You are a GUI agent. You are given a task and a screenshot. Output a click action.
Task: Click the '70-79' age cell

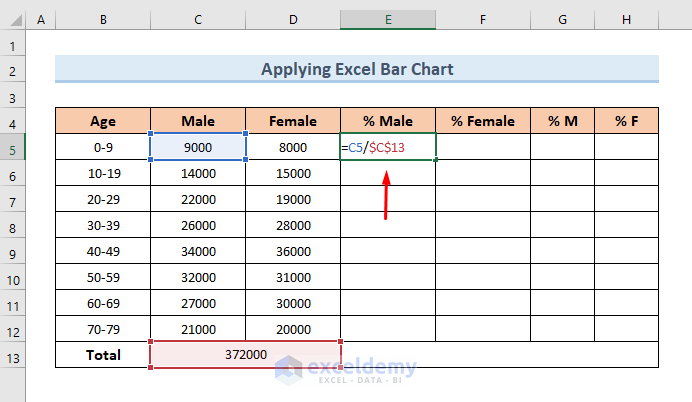[103, 329]
